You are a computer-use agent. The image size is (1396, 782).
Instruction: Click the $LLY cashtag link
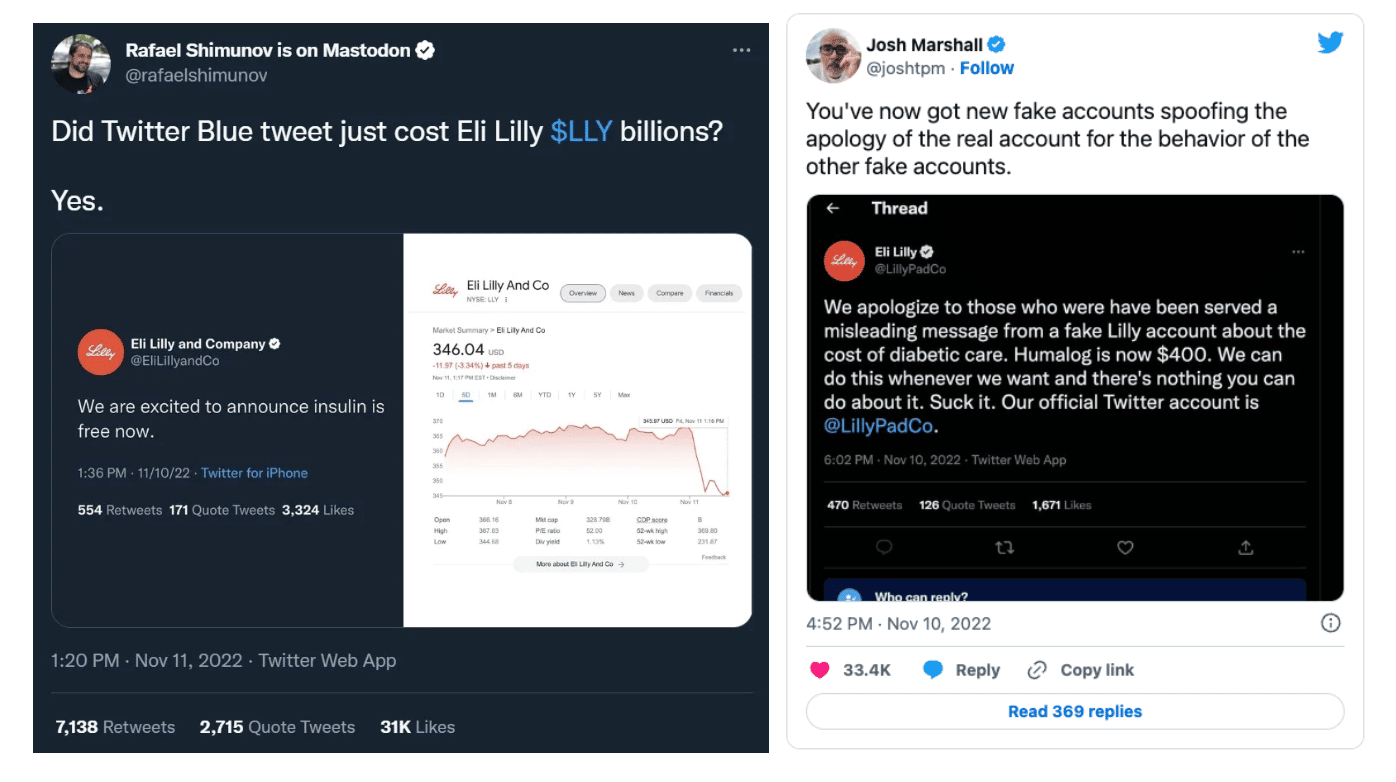[x=581, y=132]
